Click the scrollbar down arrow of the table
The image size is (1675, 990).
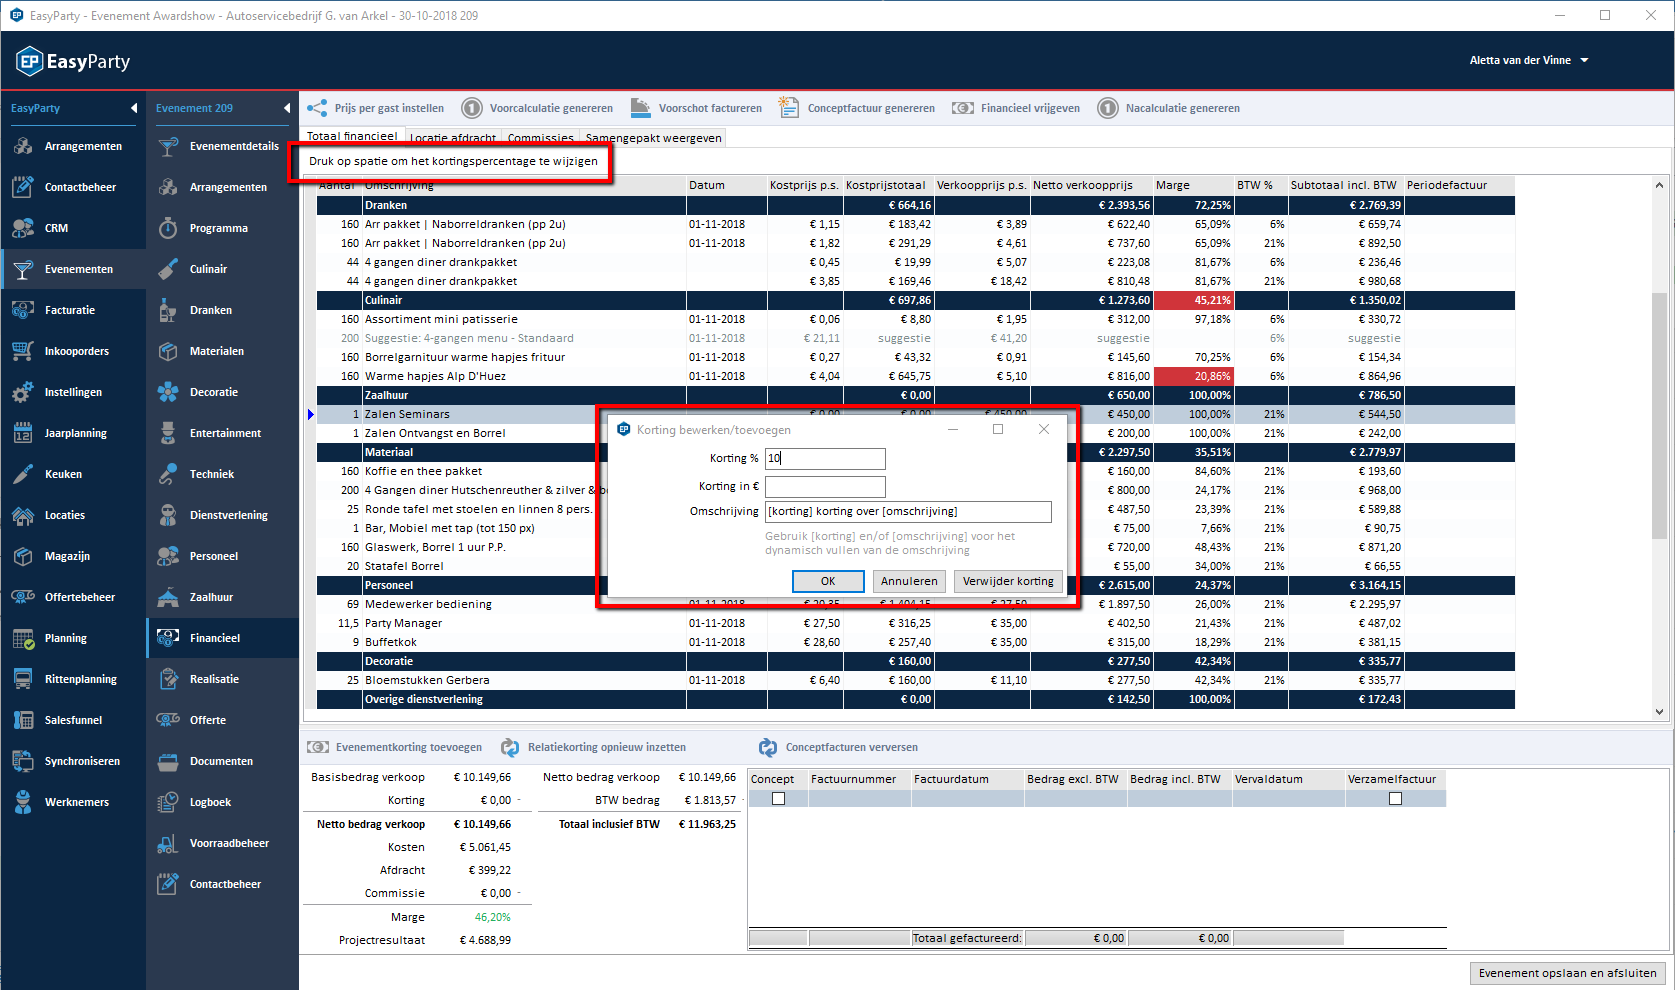(x=1659, y=712)
